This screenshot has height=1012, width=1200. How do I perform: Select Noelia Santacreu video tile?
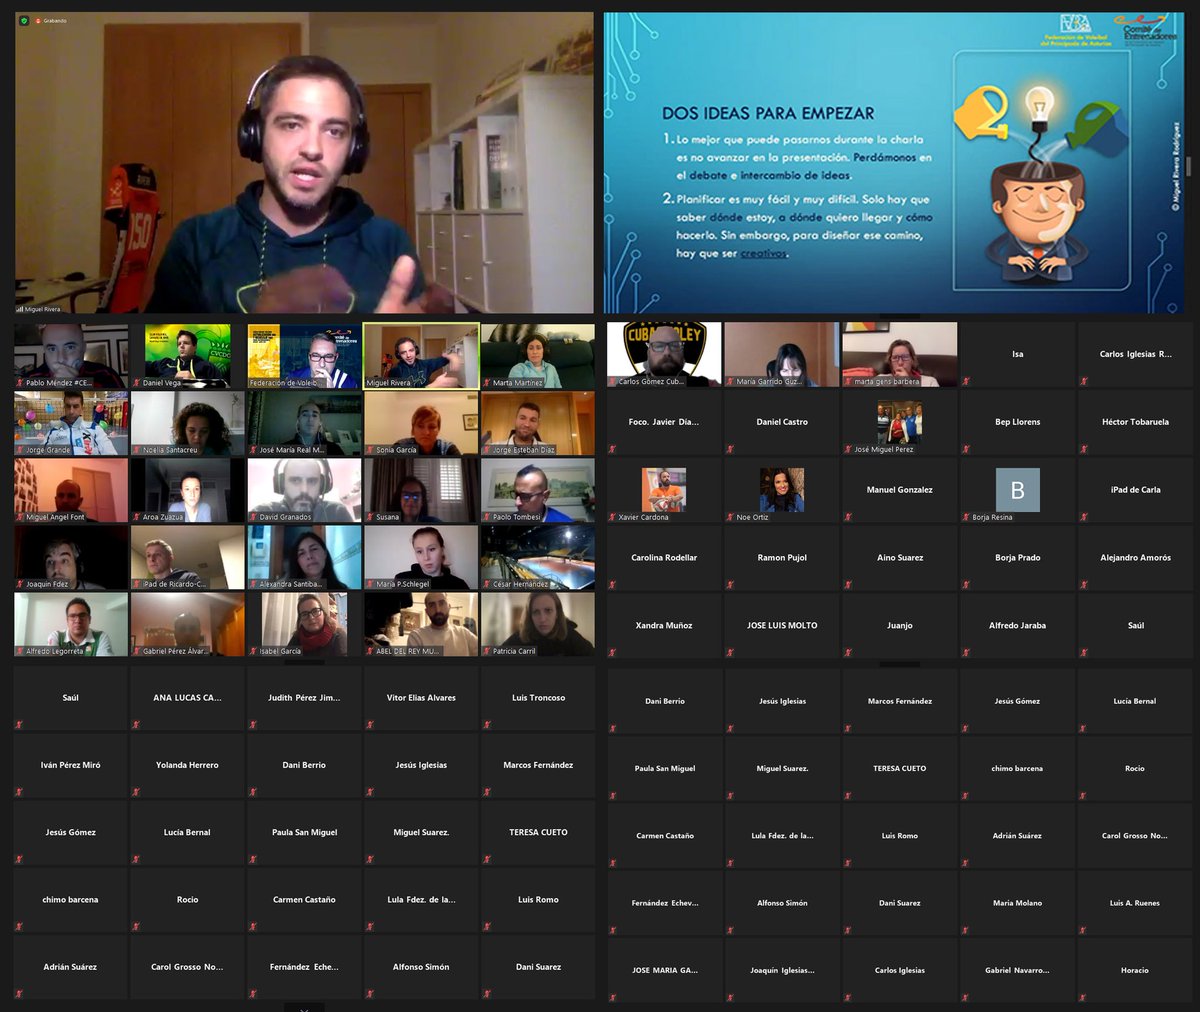point(188,423)
